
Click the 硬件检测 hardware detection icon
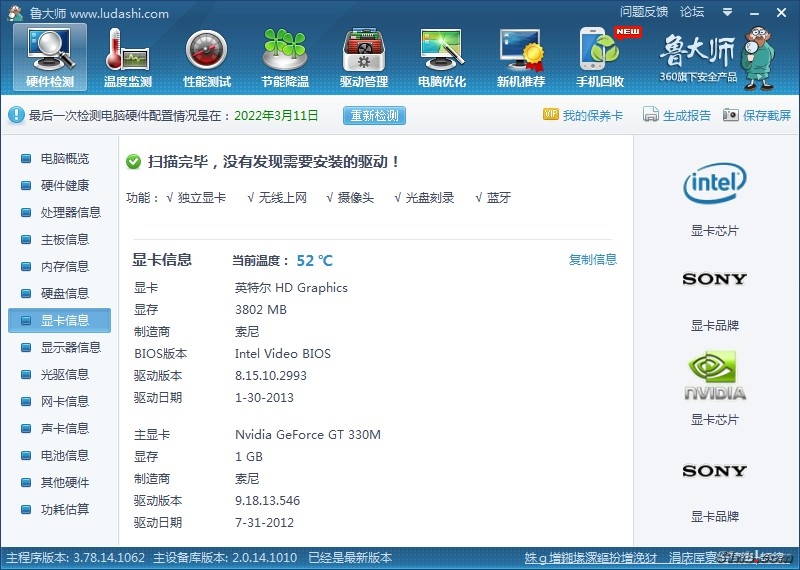point(49,57)
